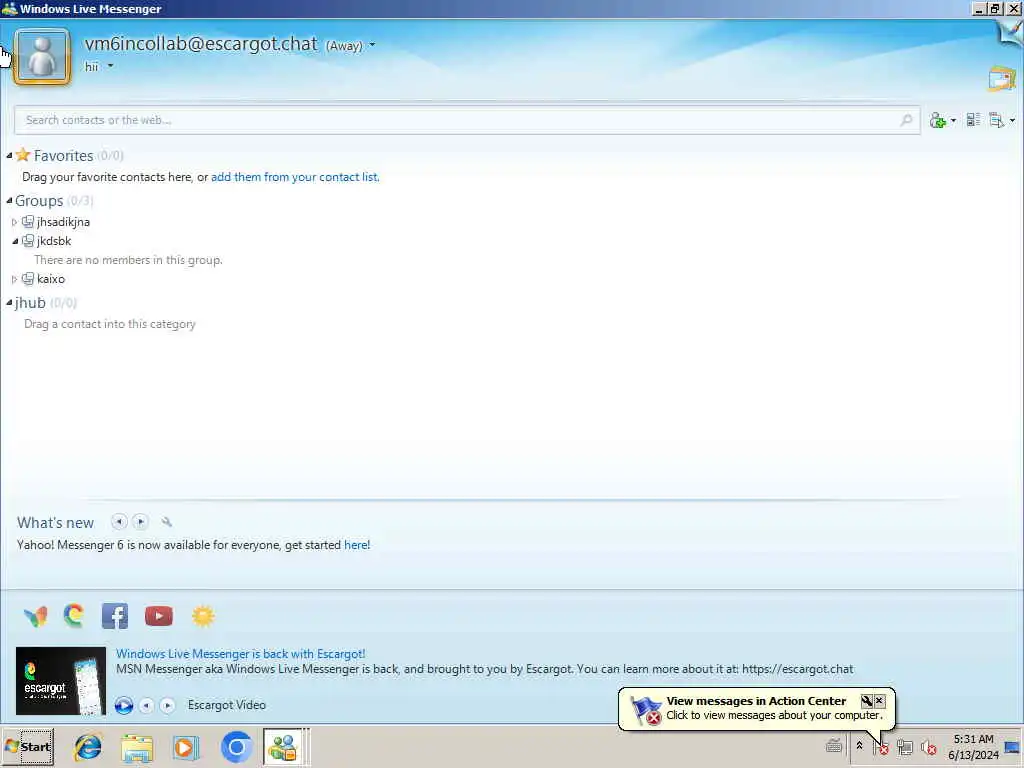
Task: Go to next Escargot video item
Action: click(167, 705)
